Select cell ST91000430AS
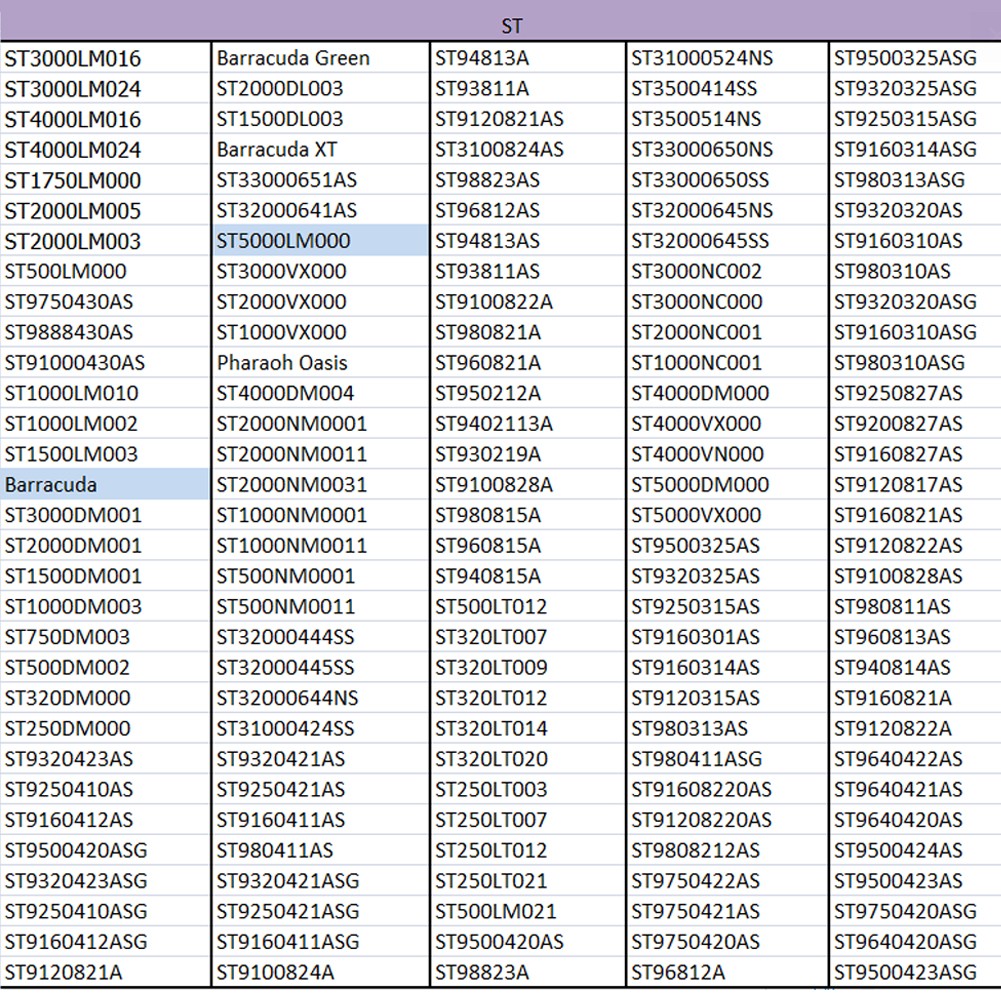Viewport: 1001px width, 1001px height. (x=105, y=363)
